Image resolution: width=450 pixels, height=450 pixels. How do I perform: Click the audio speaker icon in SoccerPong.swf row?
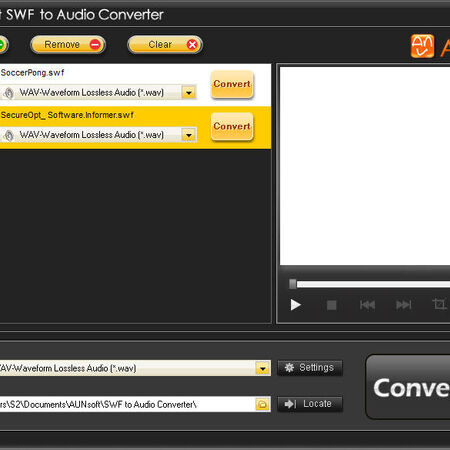pyautogui.click(x=9, y=93)
